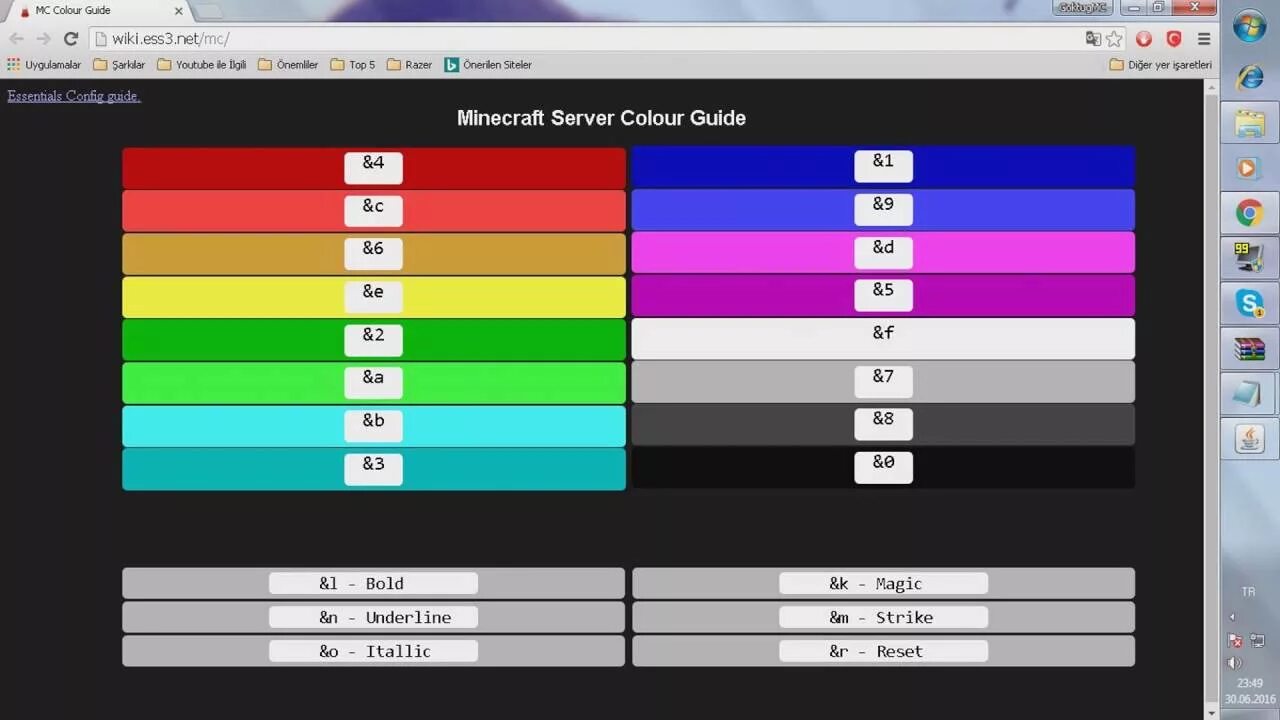
Task: Open WinRAR from the taskbar
Action: coord(1250,349)
